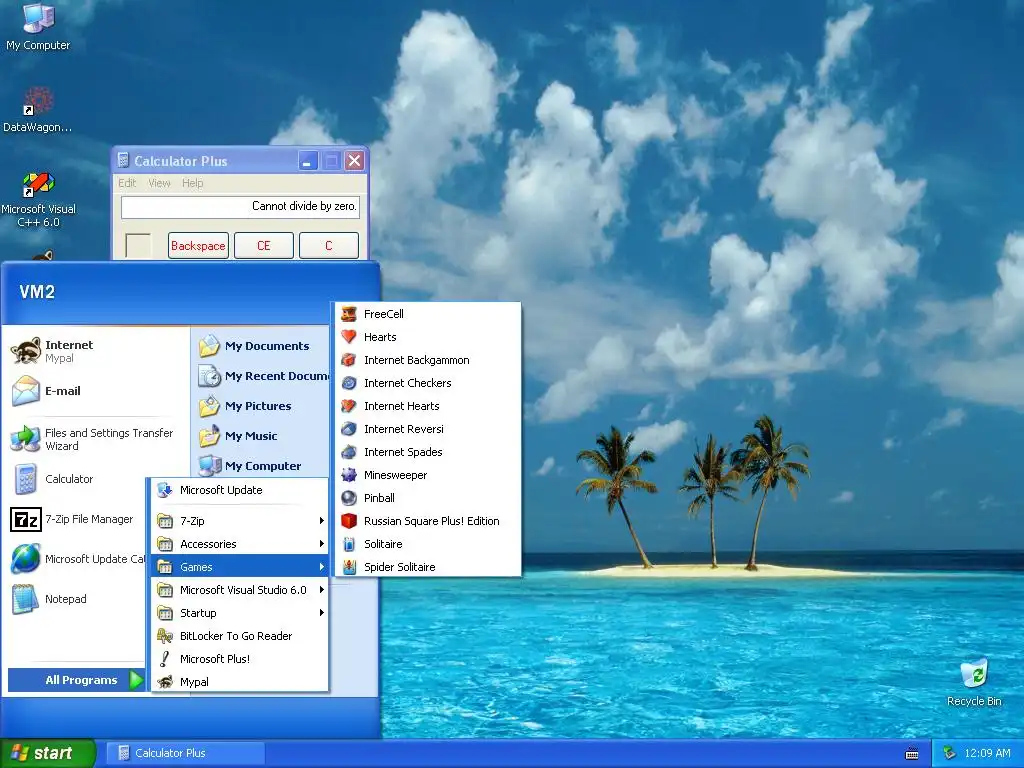Open Spider Solitaire icon
Image resolution: width=1024 pixels, height=768 pixels.
[349, 567]
